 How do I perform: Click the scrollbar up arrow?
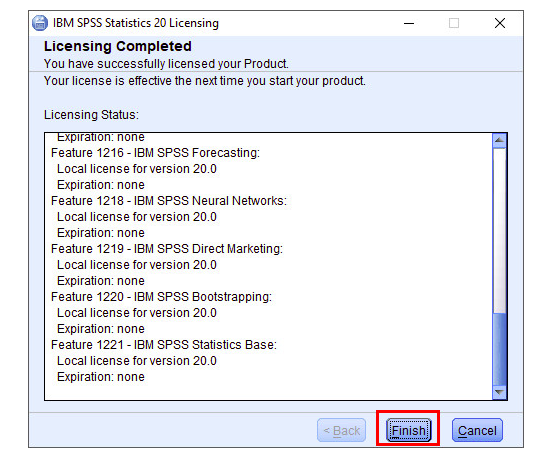click(x=499, y=140)
